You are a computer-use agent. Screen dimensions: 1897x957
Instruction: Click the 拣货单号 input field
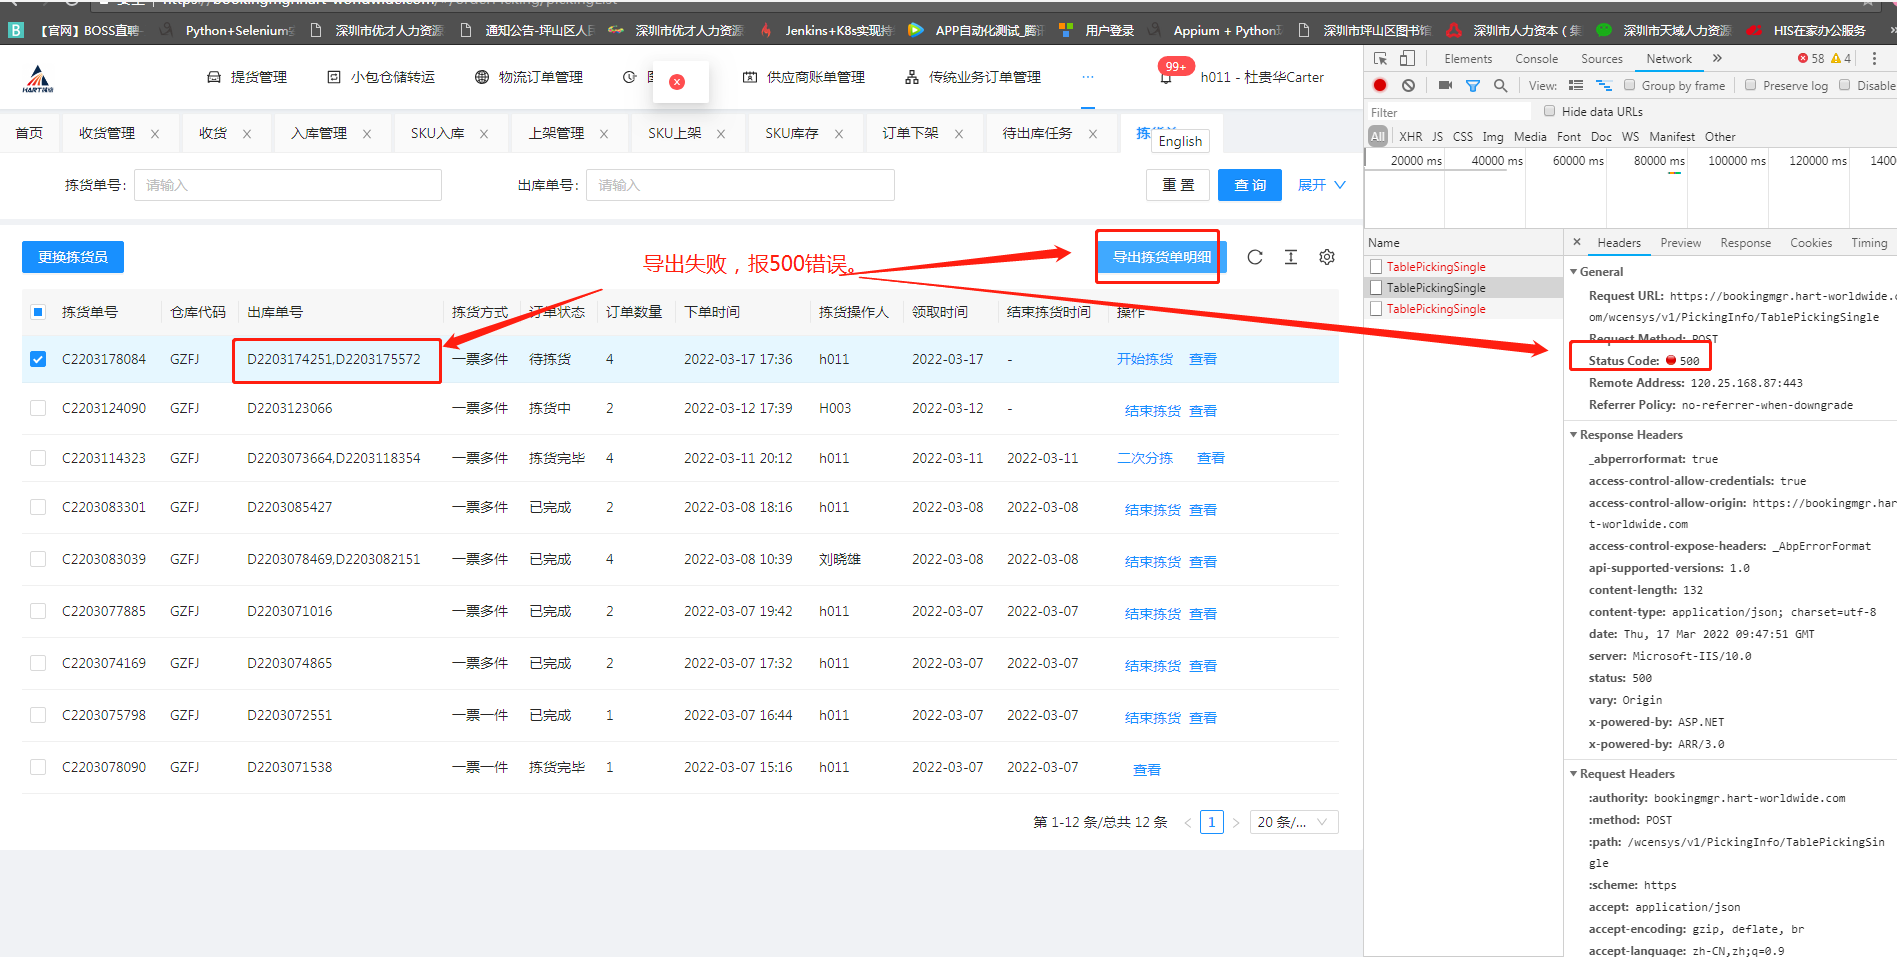tap(288, 185)
